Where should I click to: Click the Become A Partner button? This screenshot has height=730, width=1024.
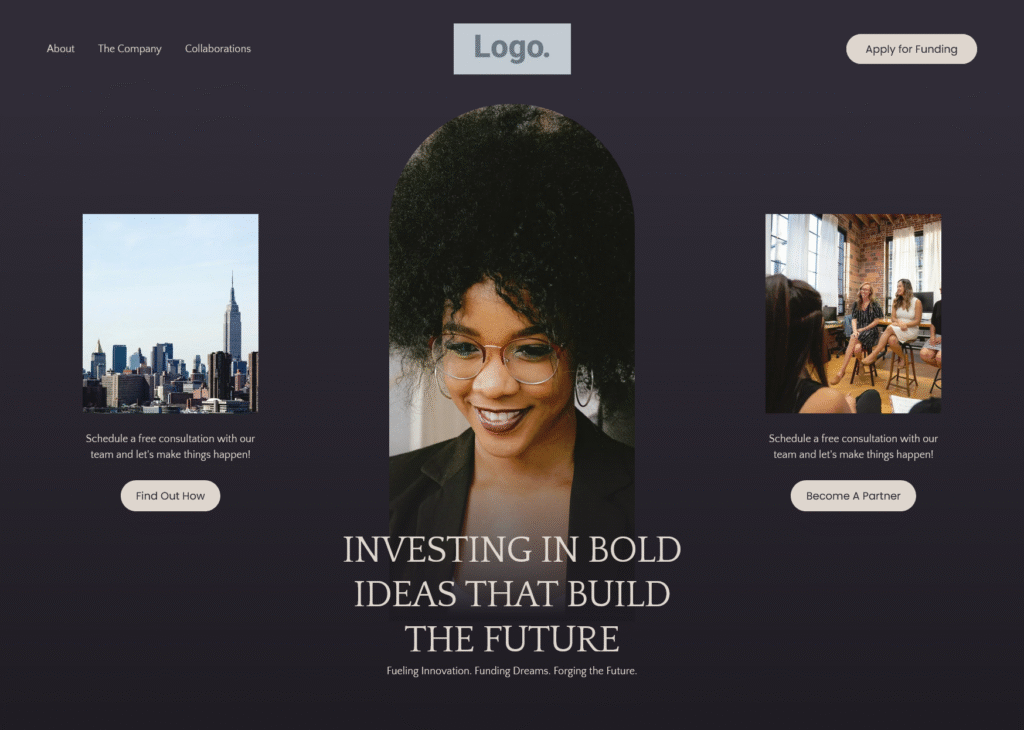[853, 496]
